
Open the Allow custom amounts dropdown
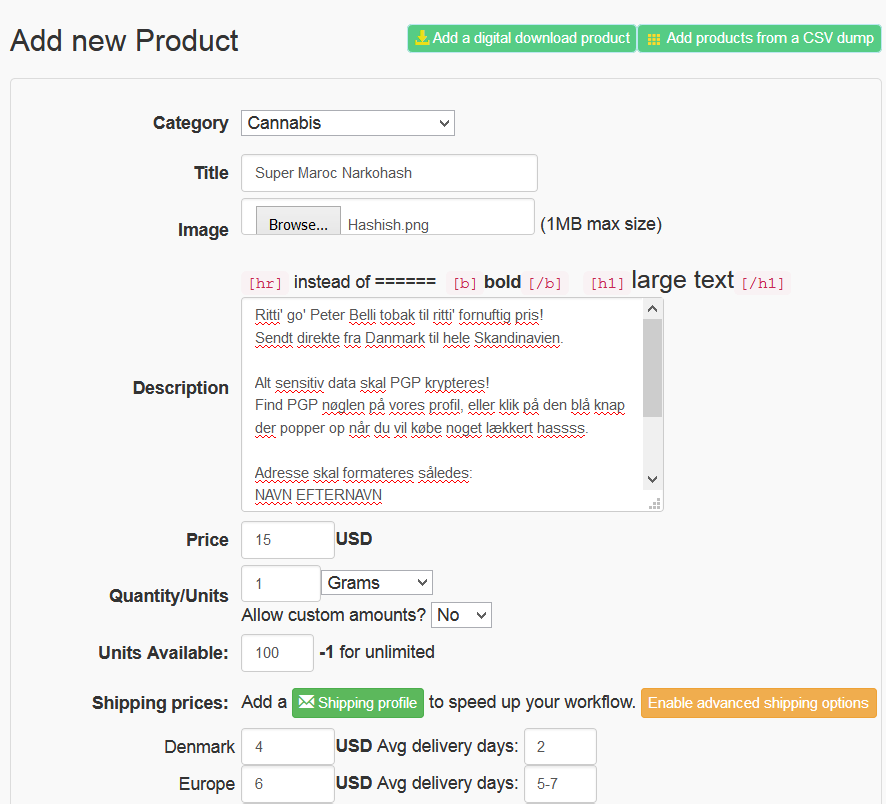click(461, 615)
